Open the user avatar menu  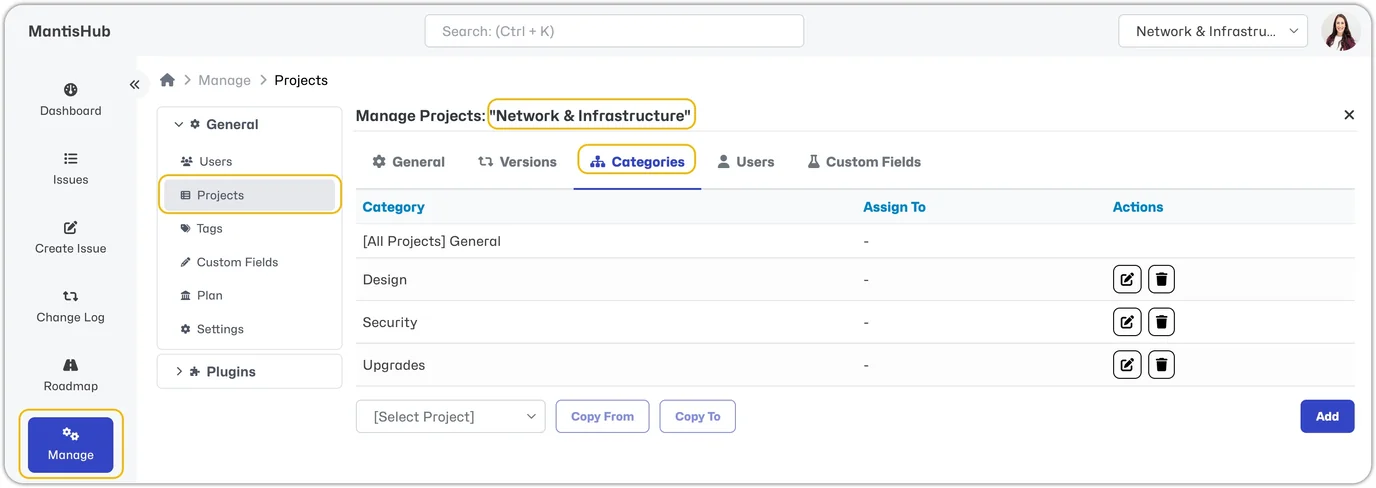(1341, 31)
